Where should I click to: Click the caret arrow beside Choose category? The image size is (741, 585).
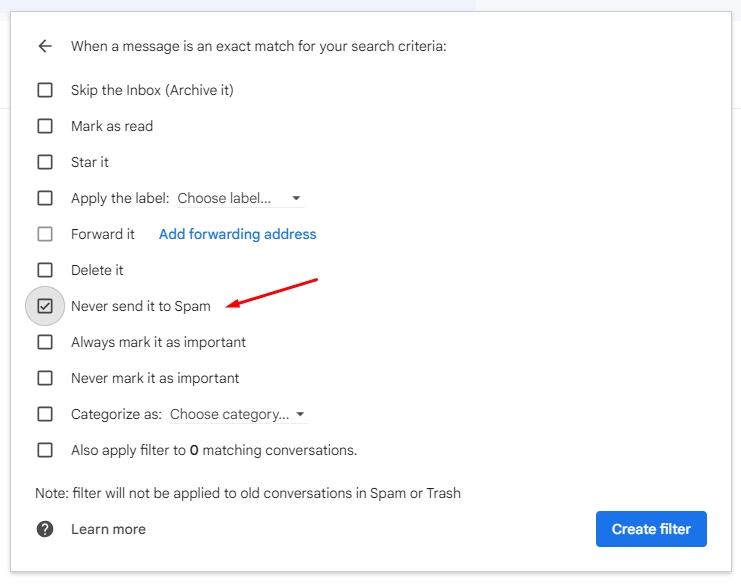click(x=301, y=414)
